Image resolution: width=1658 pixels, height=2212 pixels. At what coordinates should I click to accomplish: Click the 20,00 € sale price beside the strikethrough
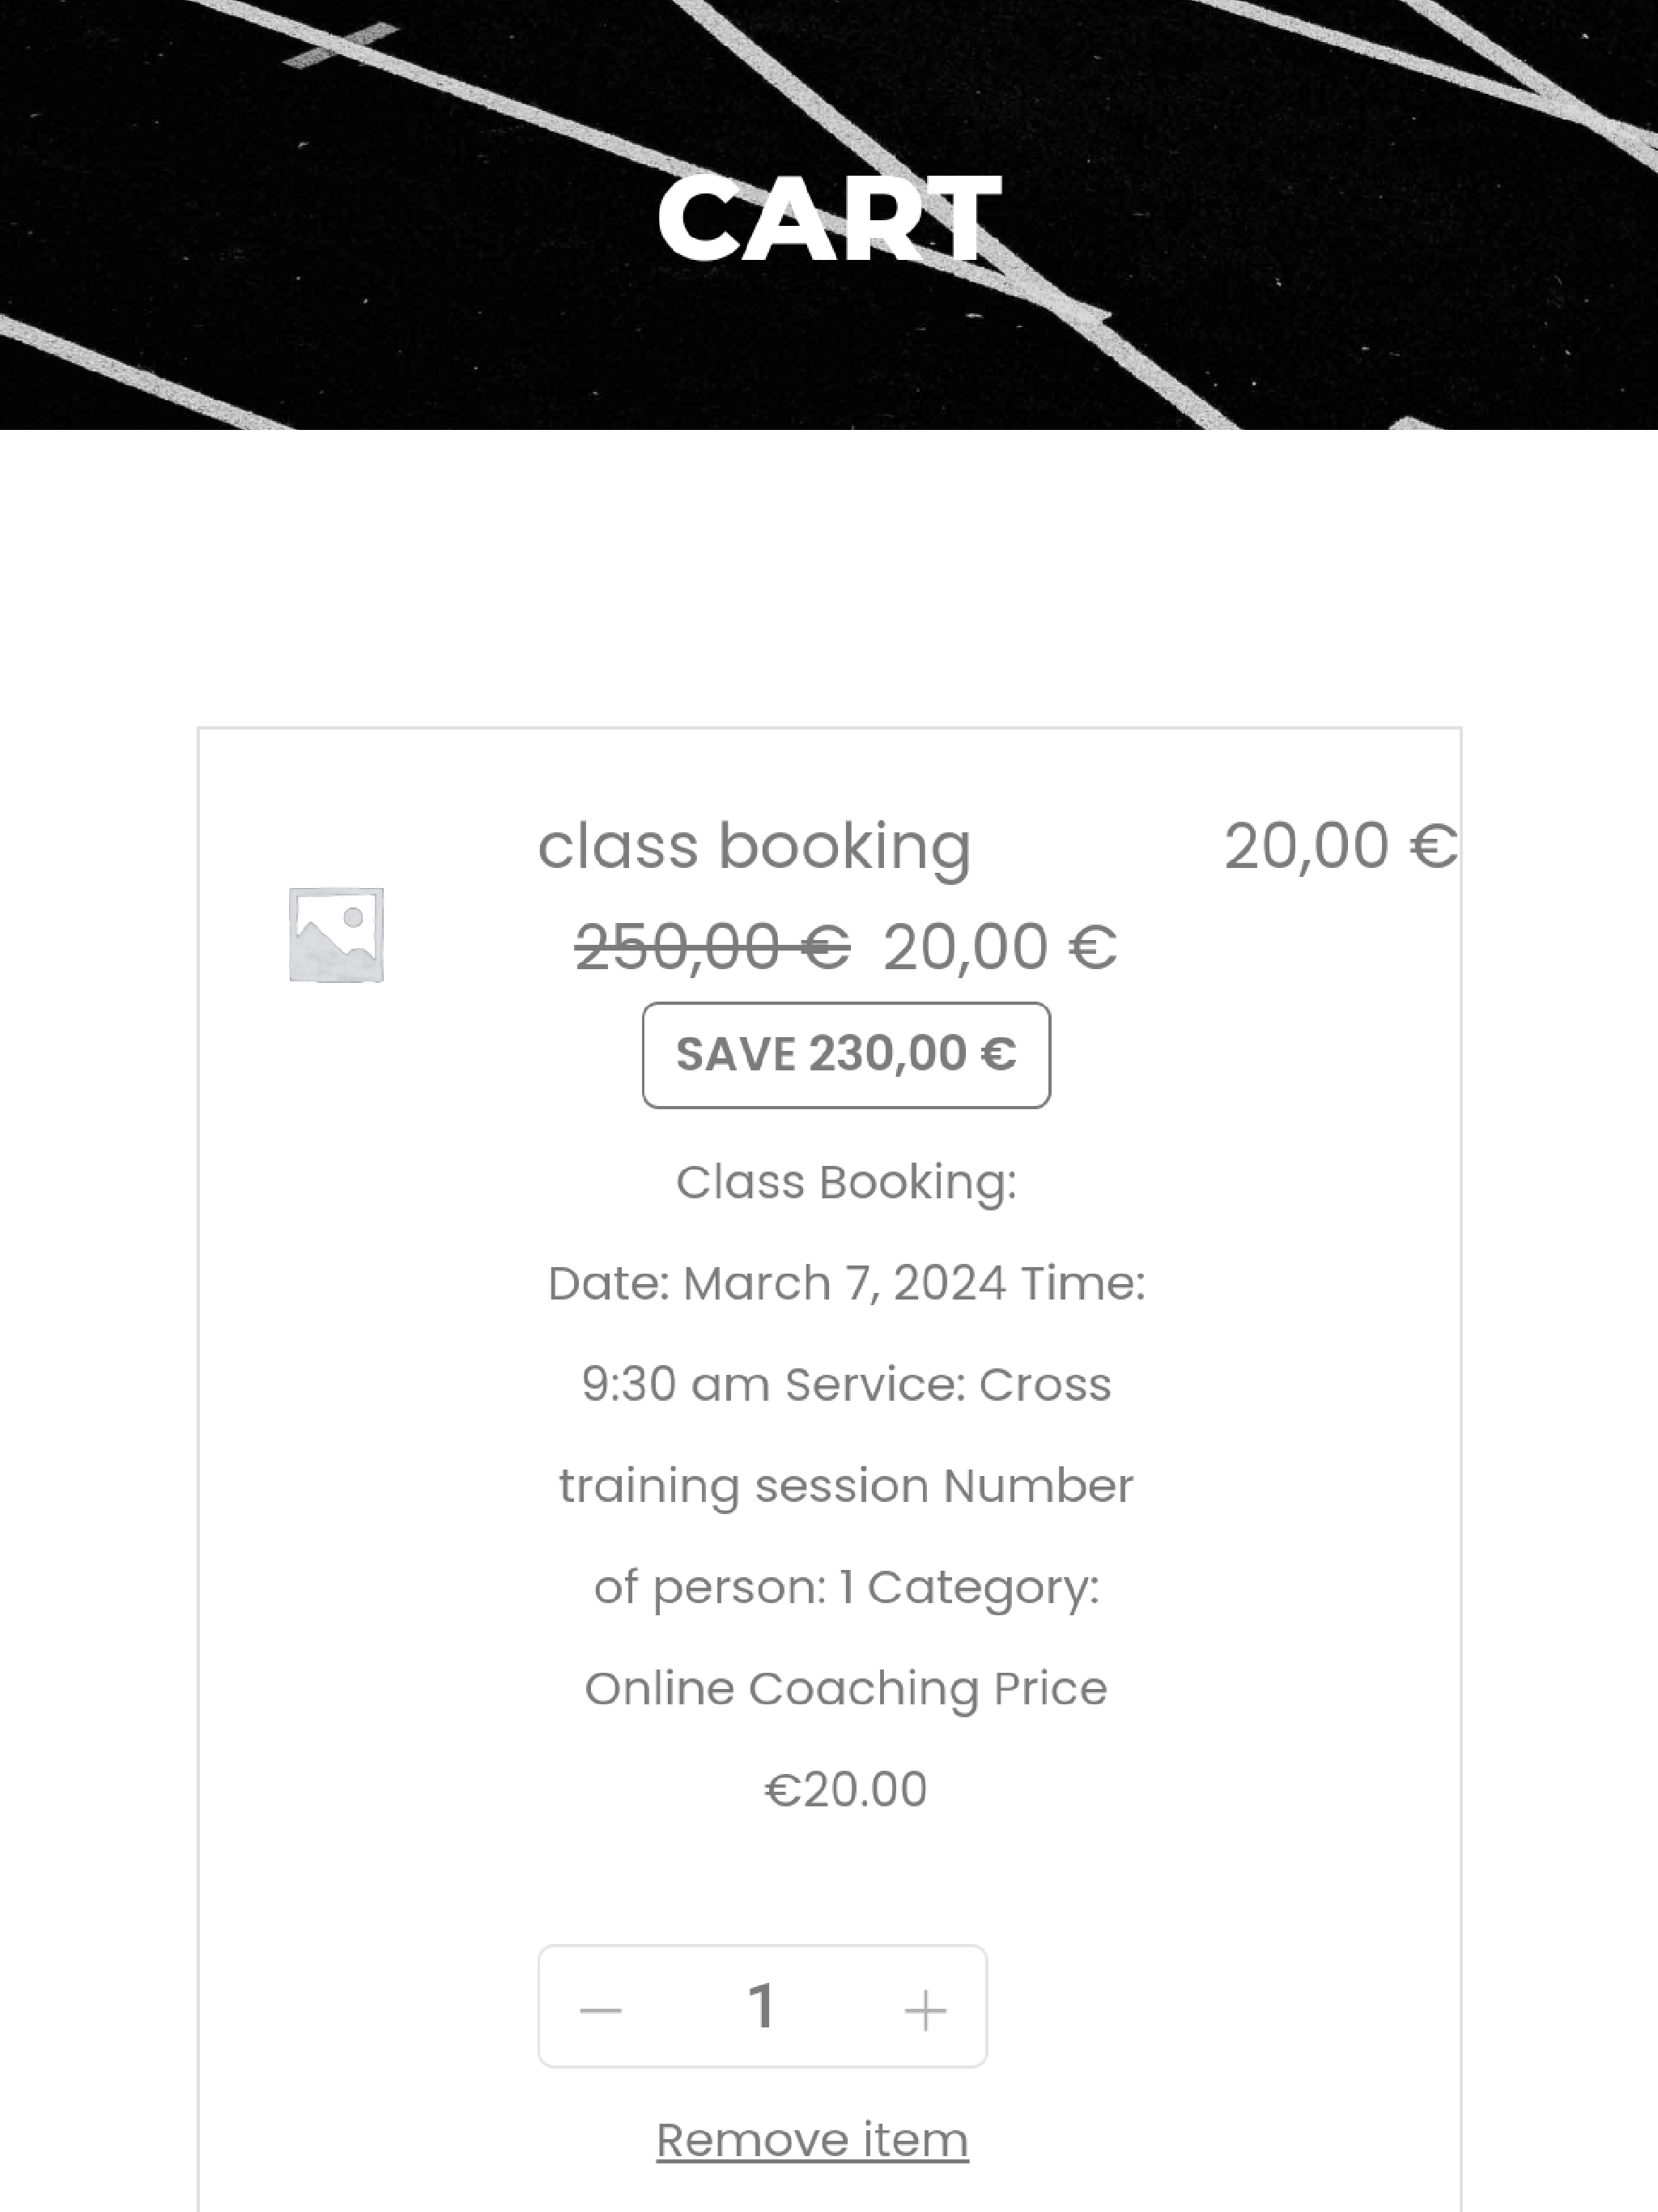1000,946
